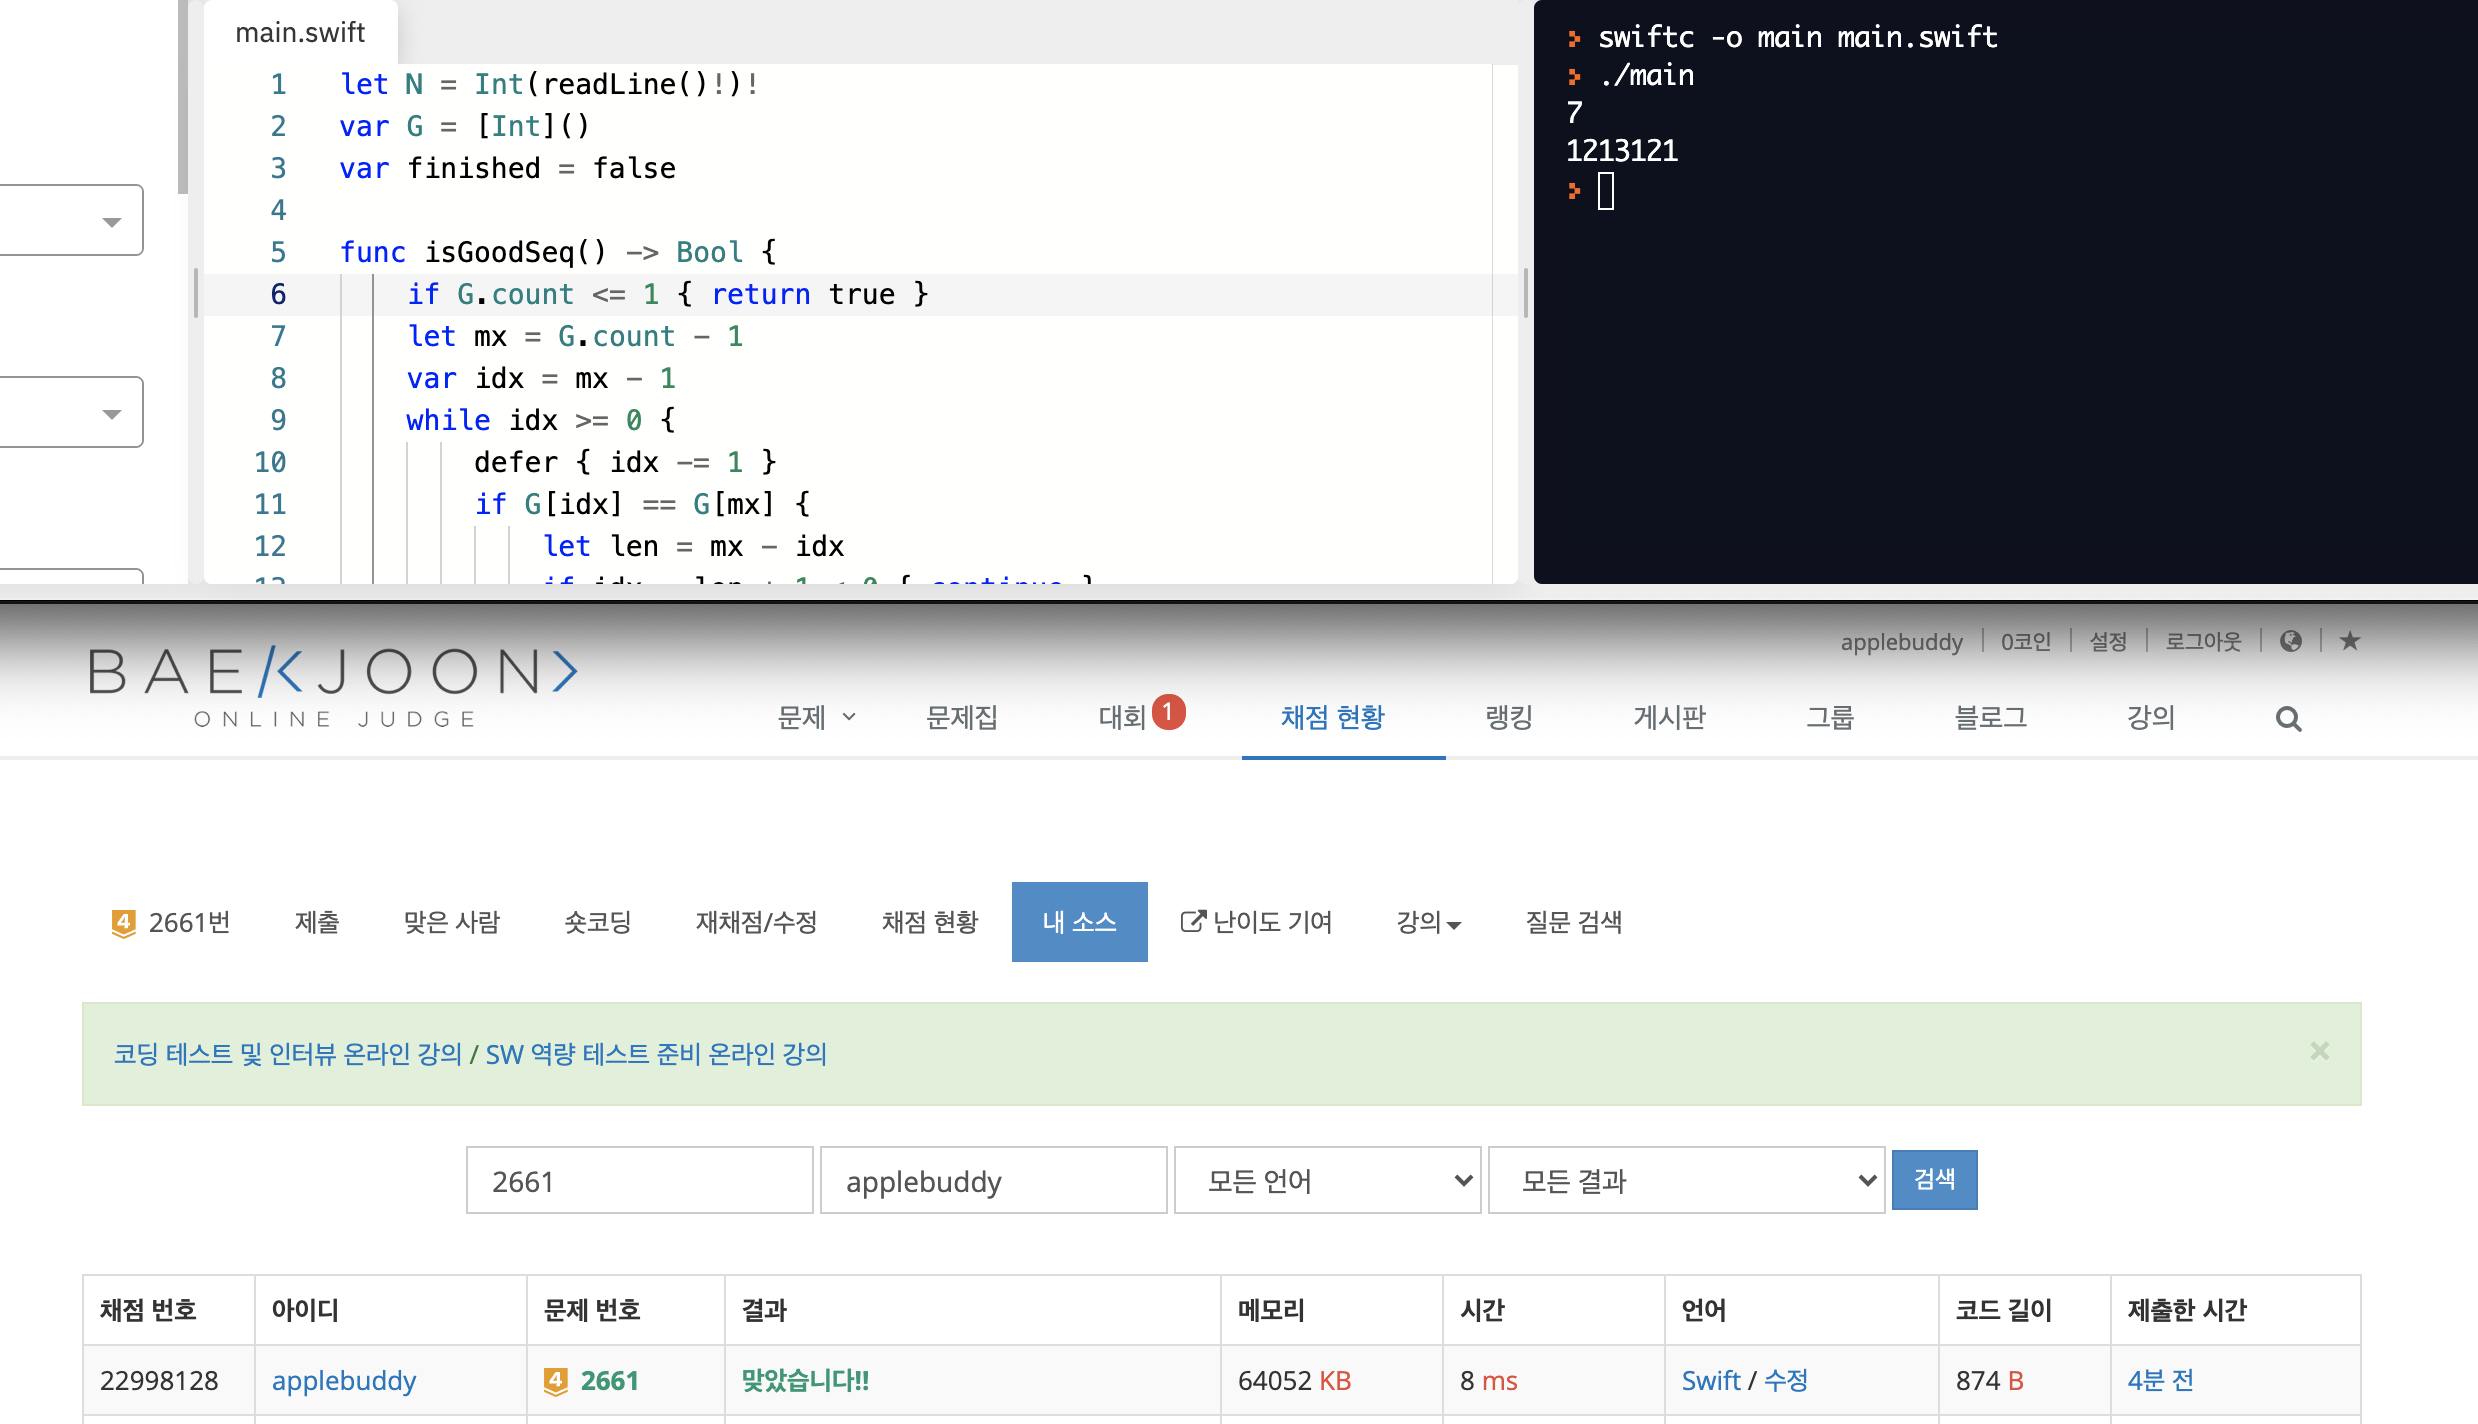Close the green lecture banner

click(2320, 1051)
